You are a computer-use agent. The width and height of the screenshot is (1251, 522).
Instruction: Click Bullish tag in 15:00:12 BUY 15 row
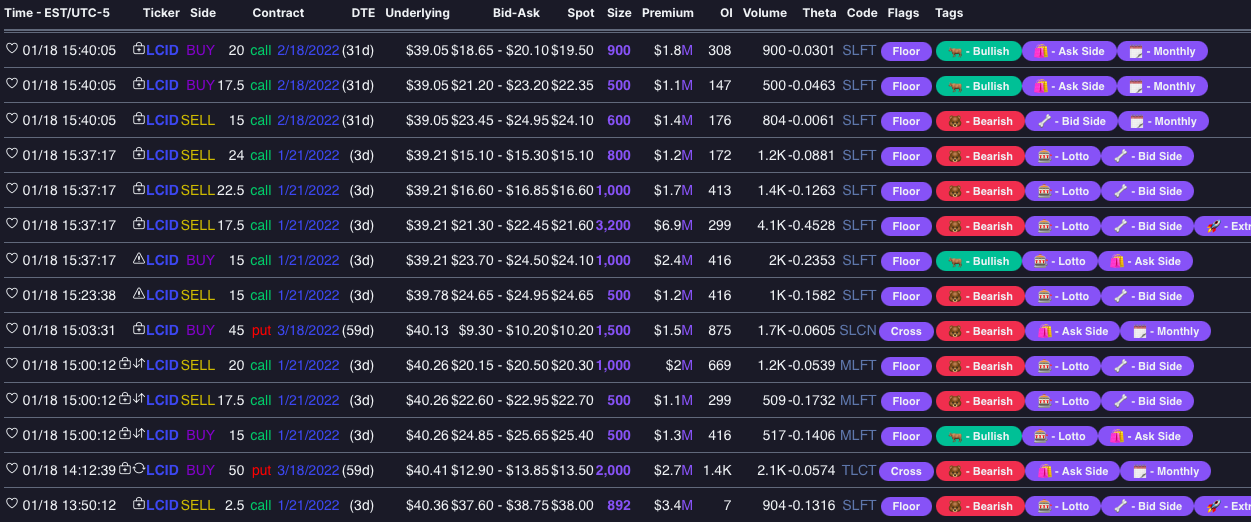coord(979,436)
